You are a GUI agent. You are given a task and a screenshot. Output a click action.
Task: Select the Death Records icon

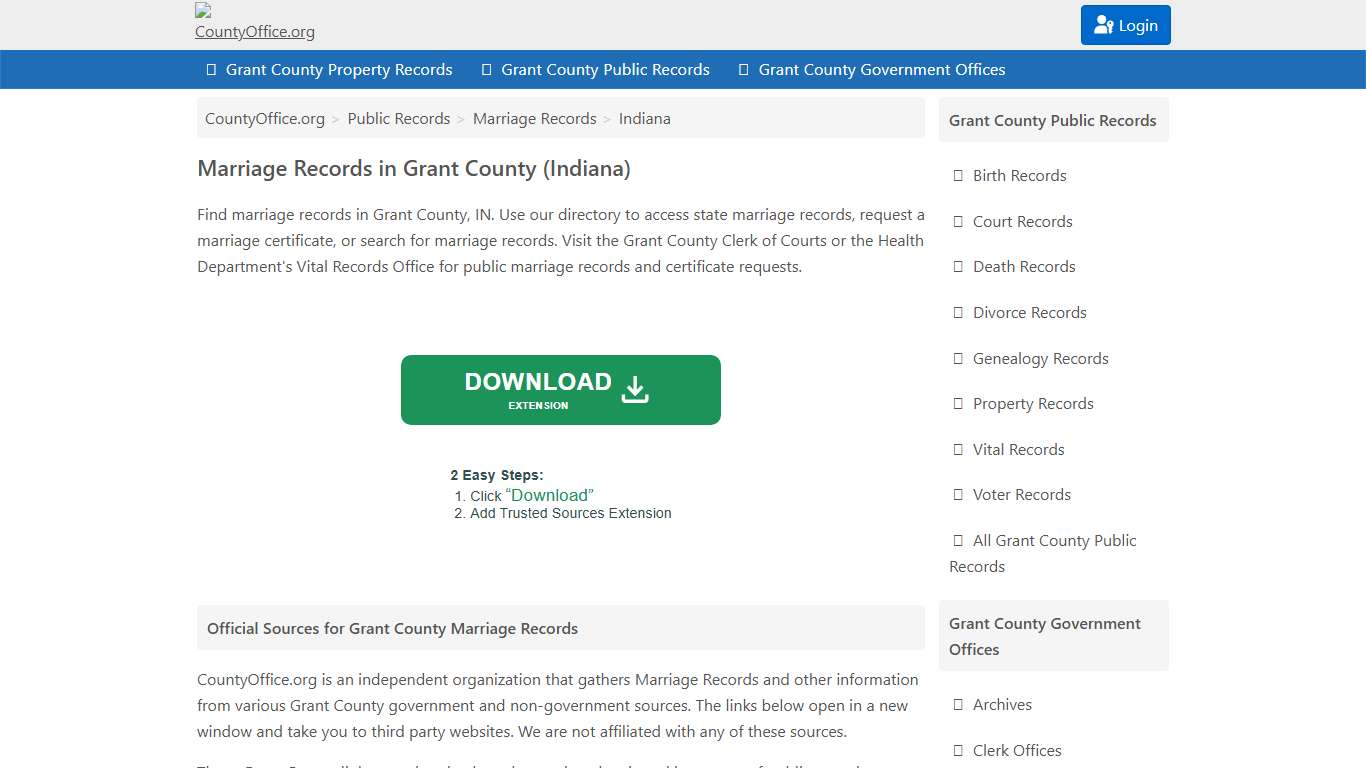(957, 266)
